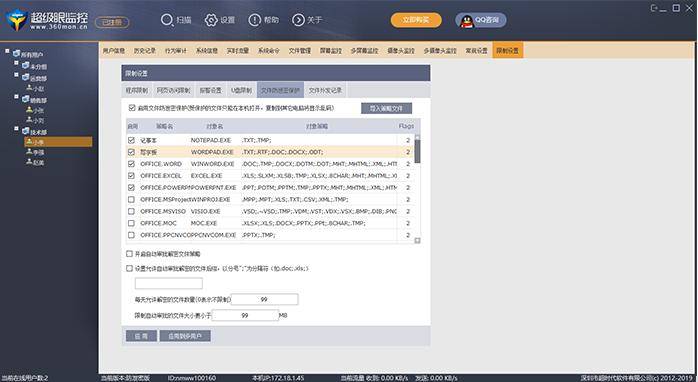Open the U盘限制 sub-tab
This screenshot has width=698, height=382.
[241, 90]
